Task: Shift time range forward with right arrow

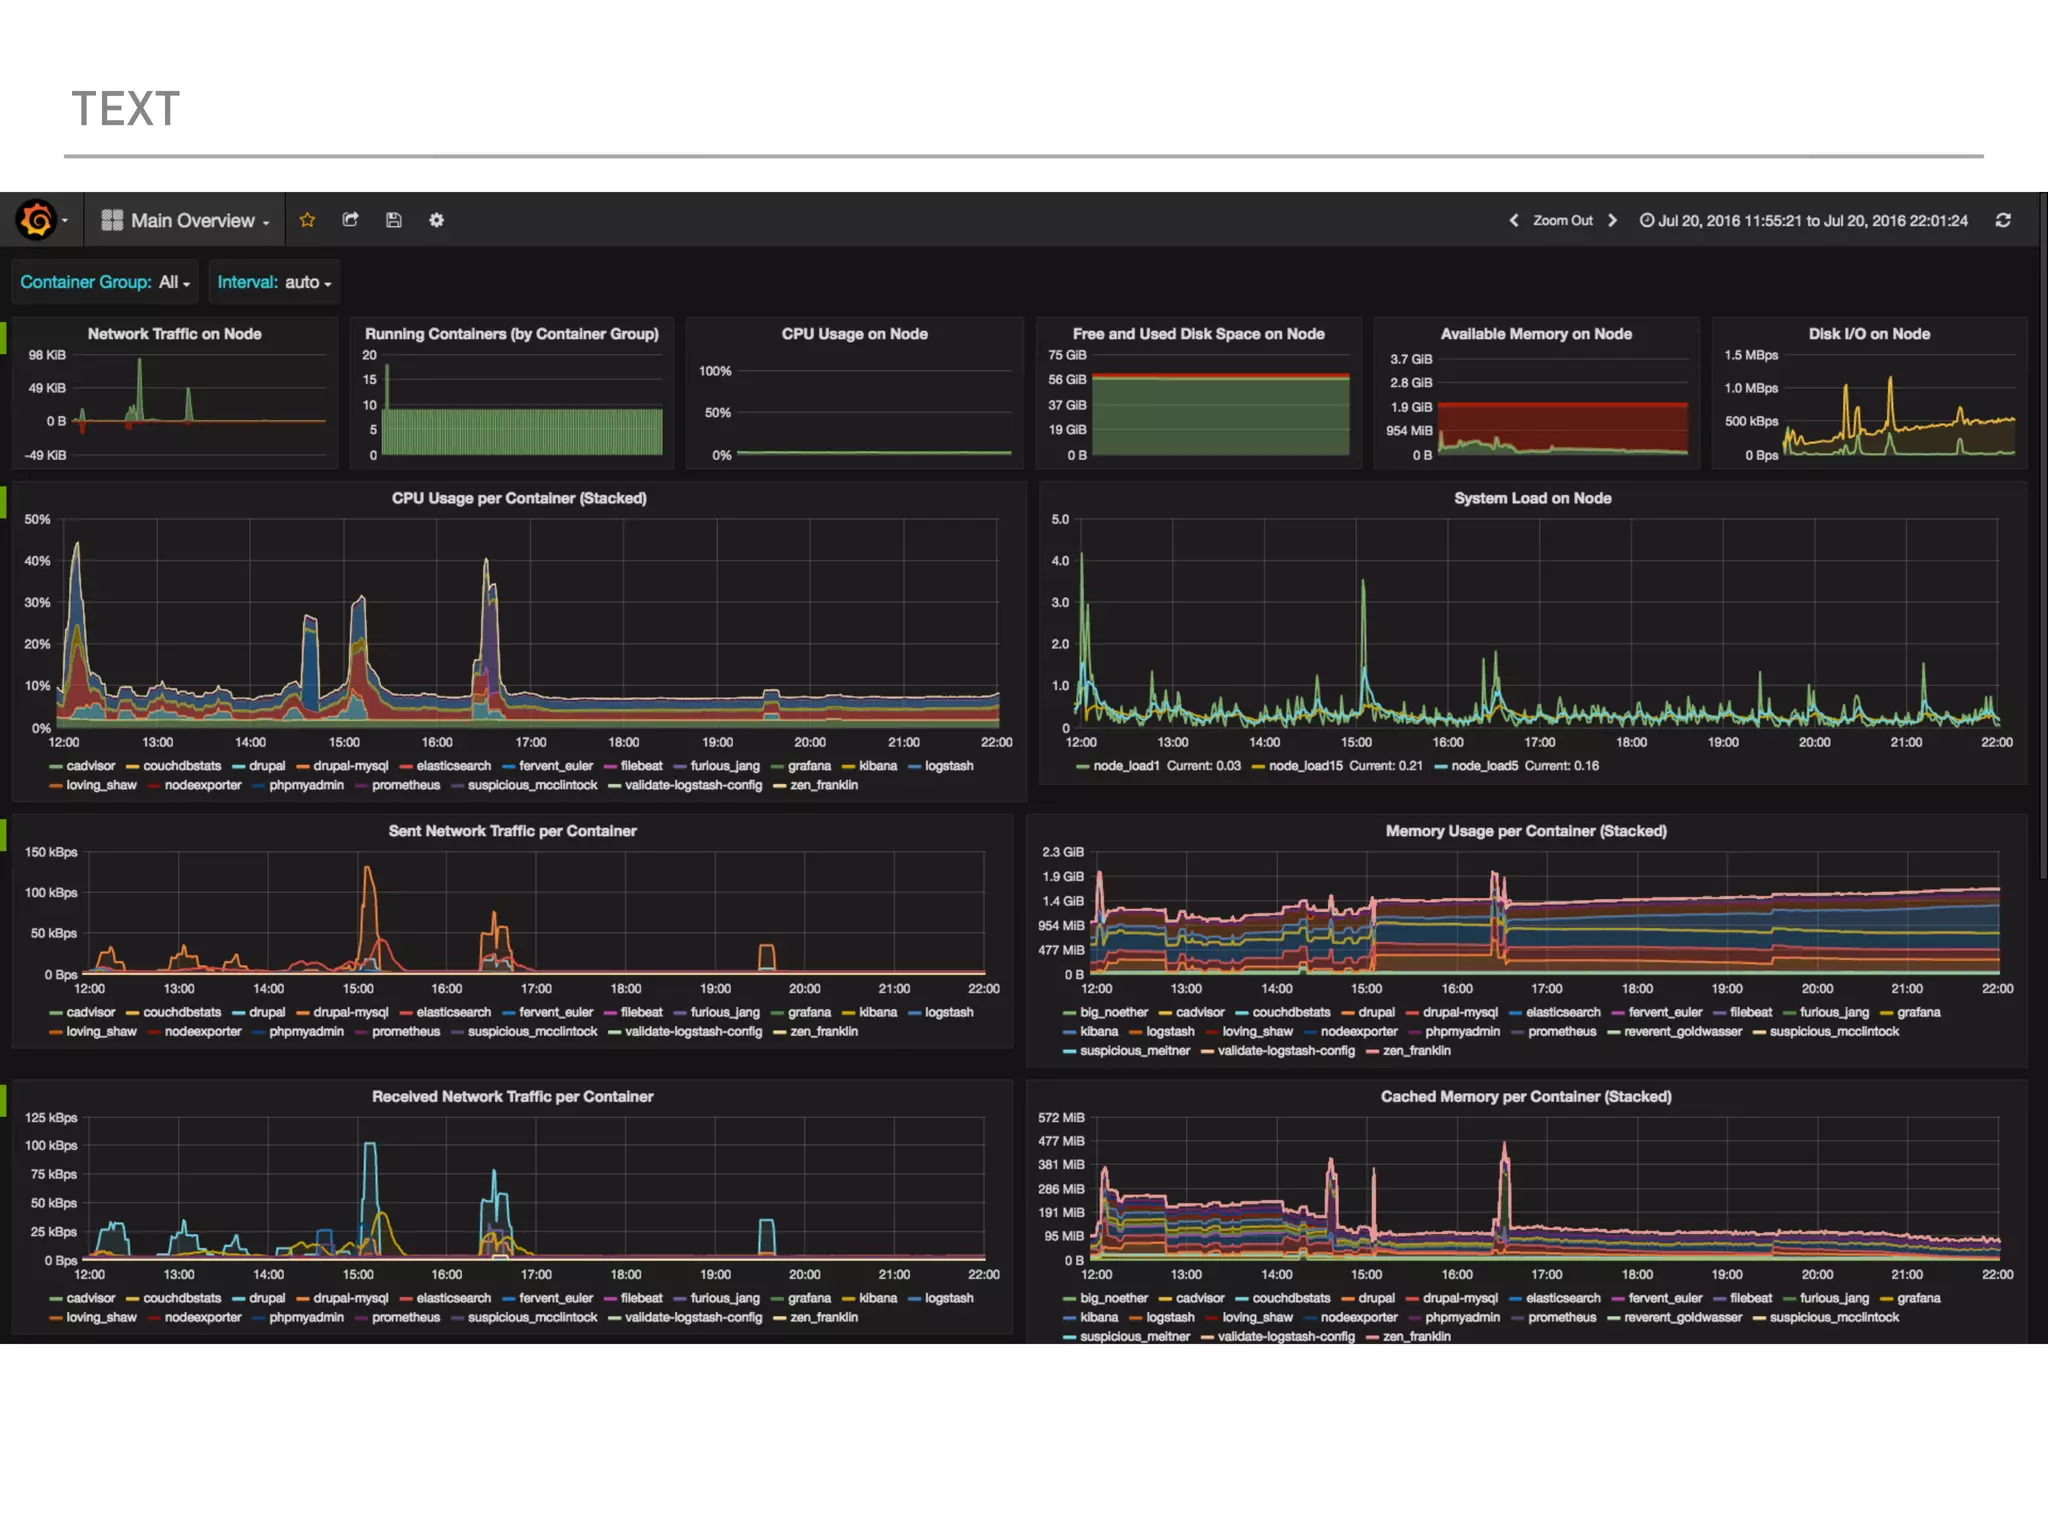Action: coord(1612,220)
